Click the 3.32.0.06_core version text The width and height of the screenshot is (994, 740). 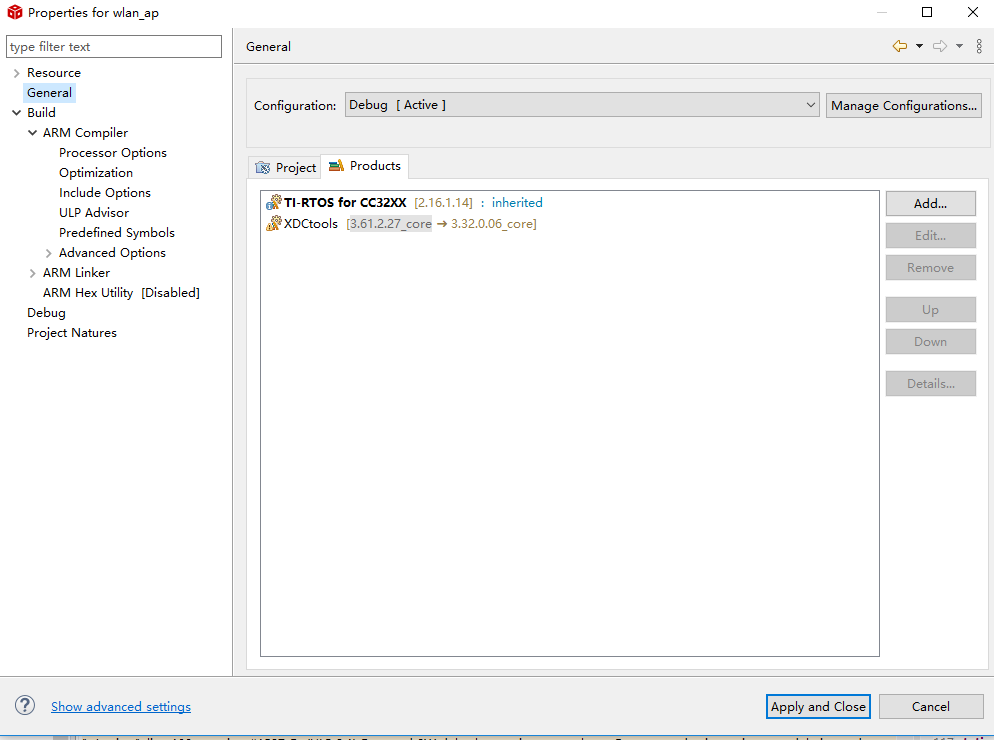click(493, 224)
